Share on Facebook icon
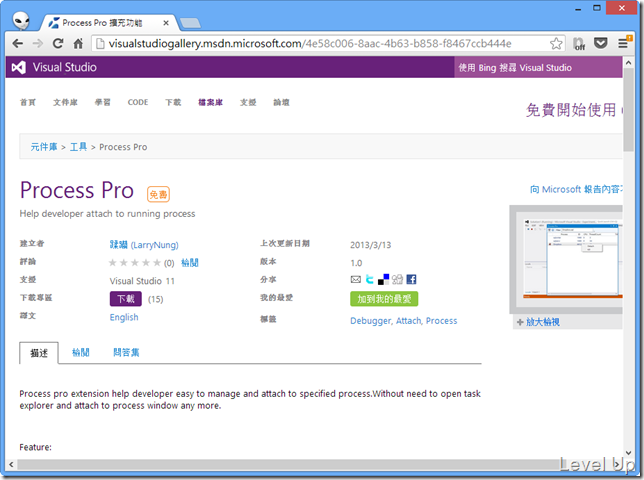Viewport: 644px width, 480px height. (411, 280)
